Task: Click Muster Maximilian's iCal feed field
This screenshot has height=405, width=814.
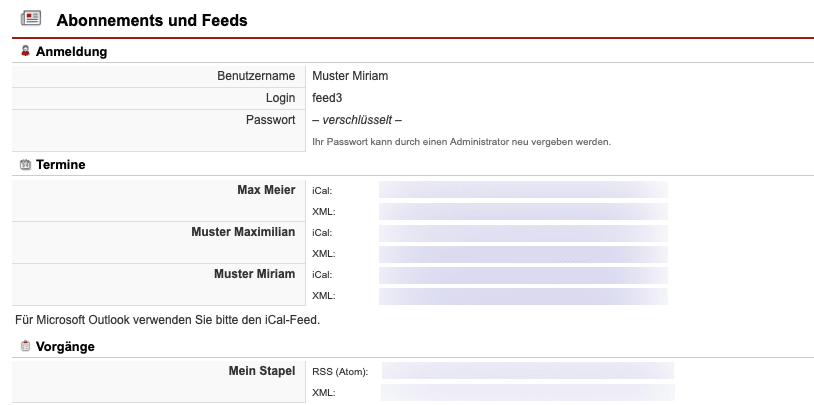Action: point(523,233)
